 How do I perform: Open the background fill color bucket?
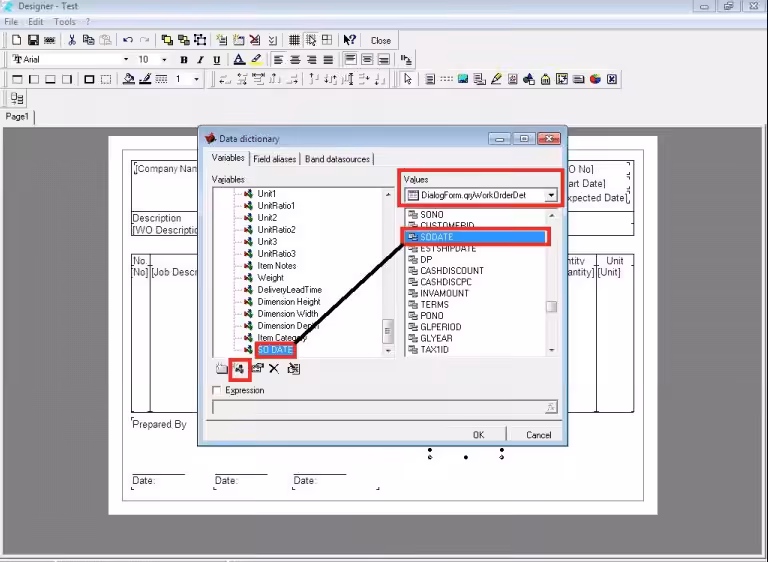129,79
